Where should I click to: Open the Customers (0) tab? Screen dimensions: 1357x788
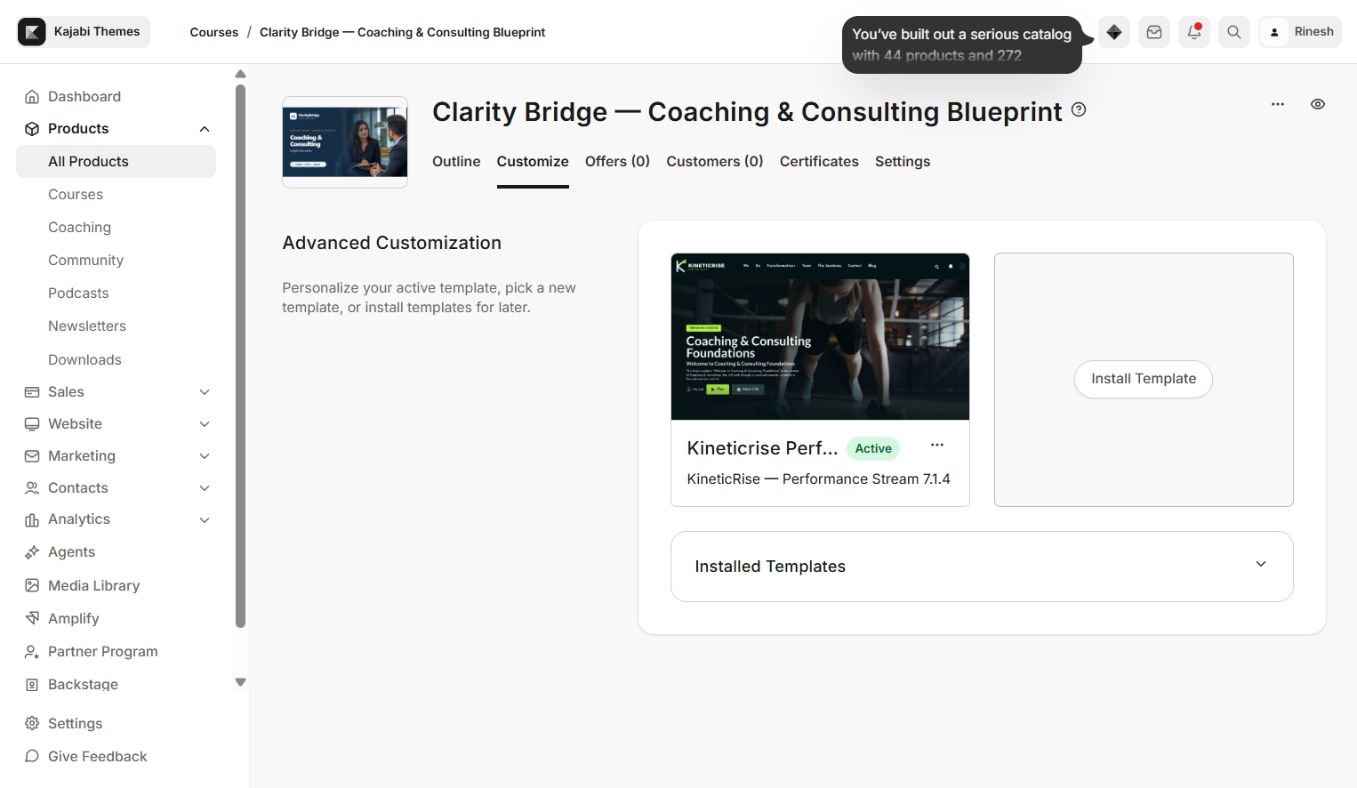[715, 161]
